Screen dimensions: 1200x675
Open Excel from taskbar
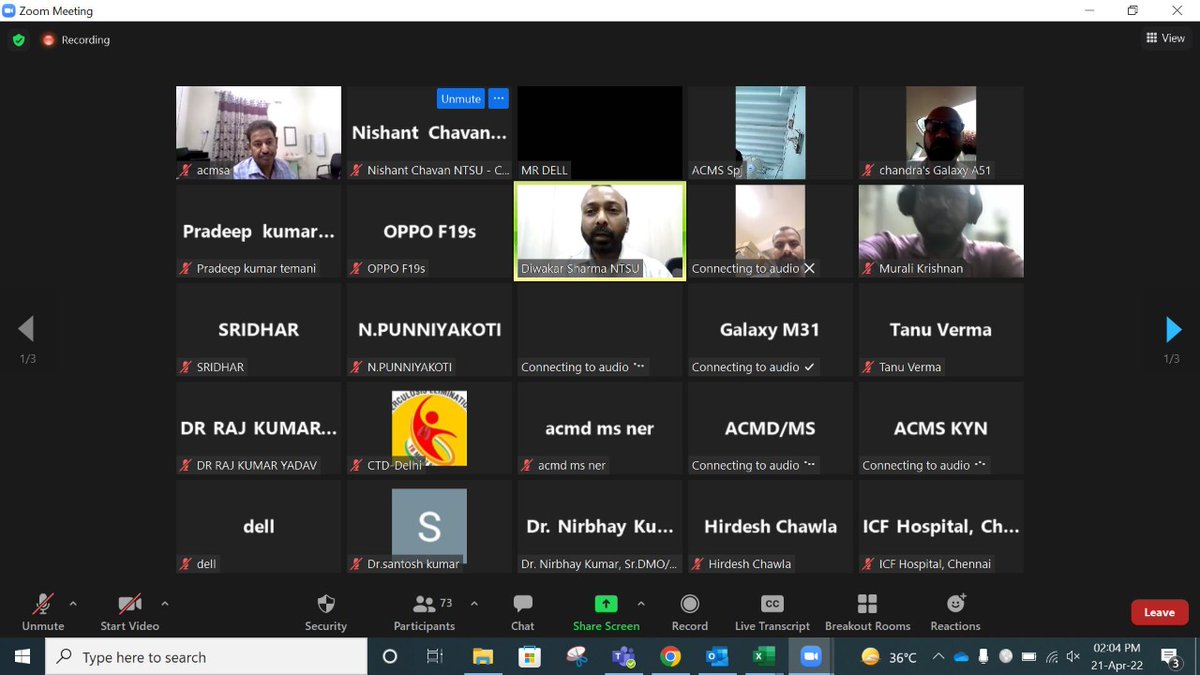coord(764,657)
